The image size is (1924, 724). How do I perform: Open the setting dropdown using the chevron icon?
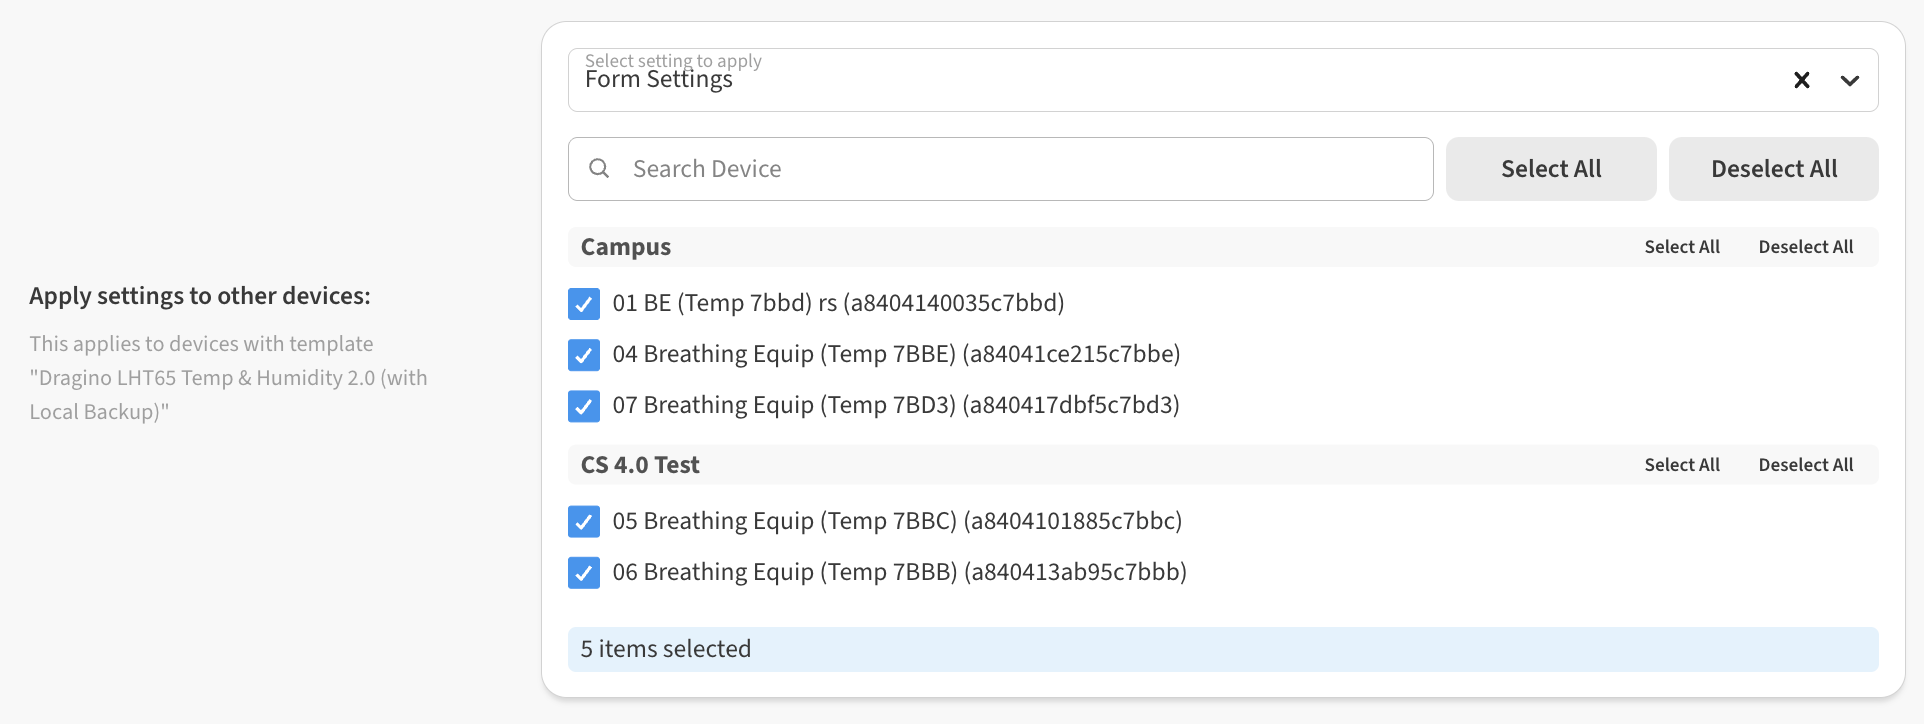point(1850,80)
